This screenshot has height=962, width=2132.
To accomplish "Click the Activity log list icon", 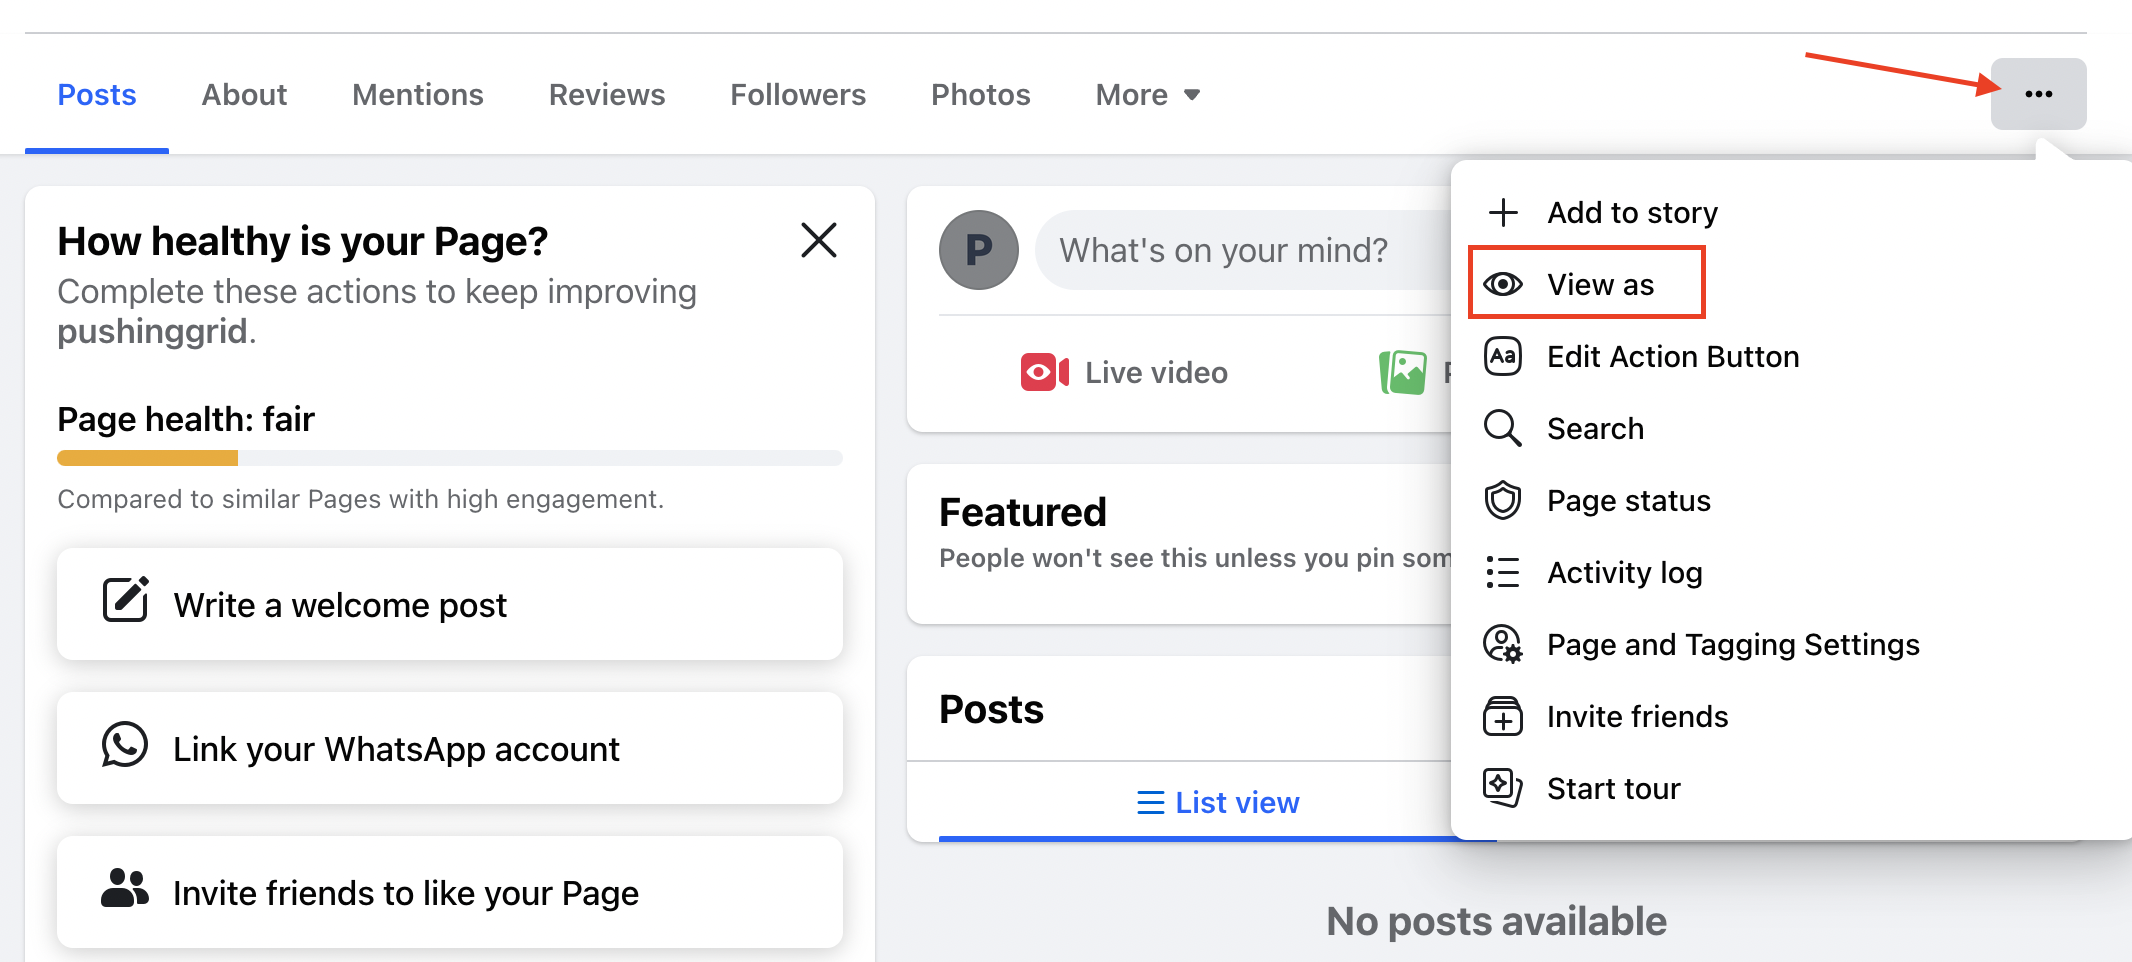I will (x=1502, y=572).
